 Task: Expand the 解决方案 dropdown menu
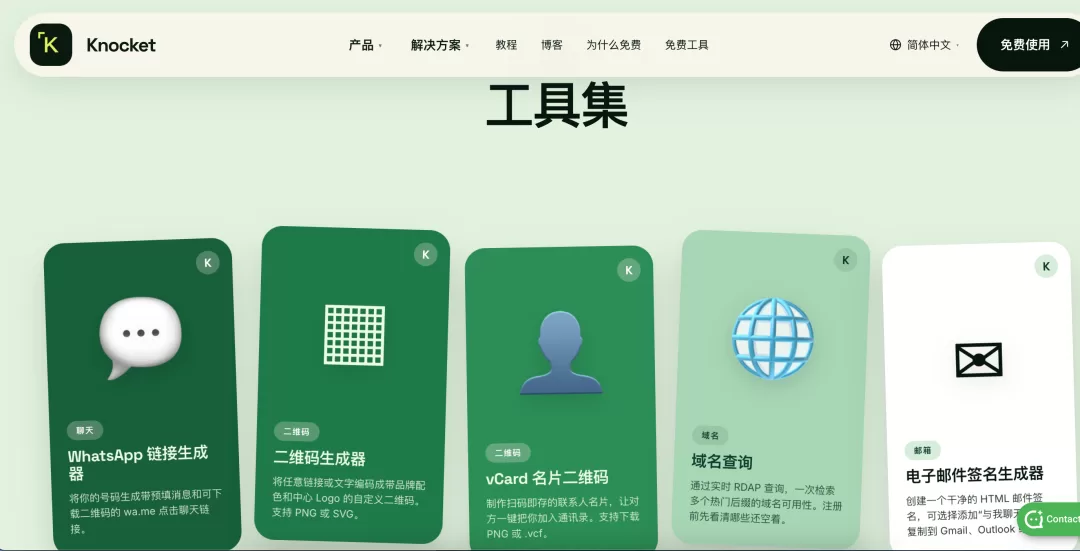(x=440, y=45)
